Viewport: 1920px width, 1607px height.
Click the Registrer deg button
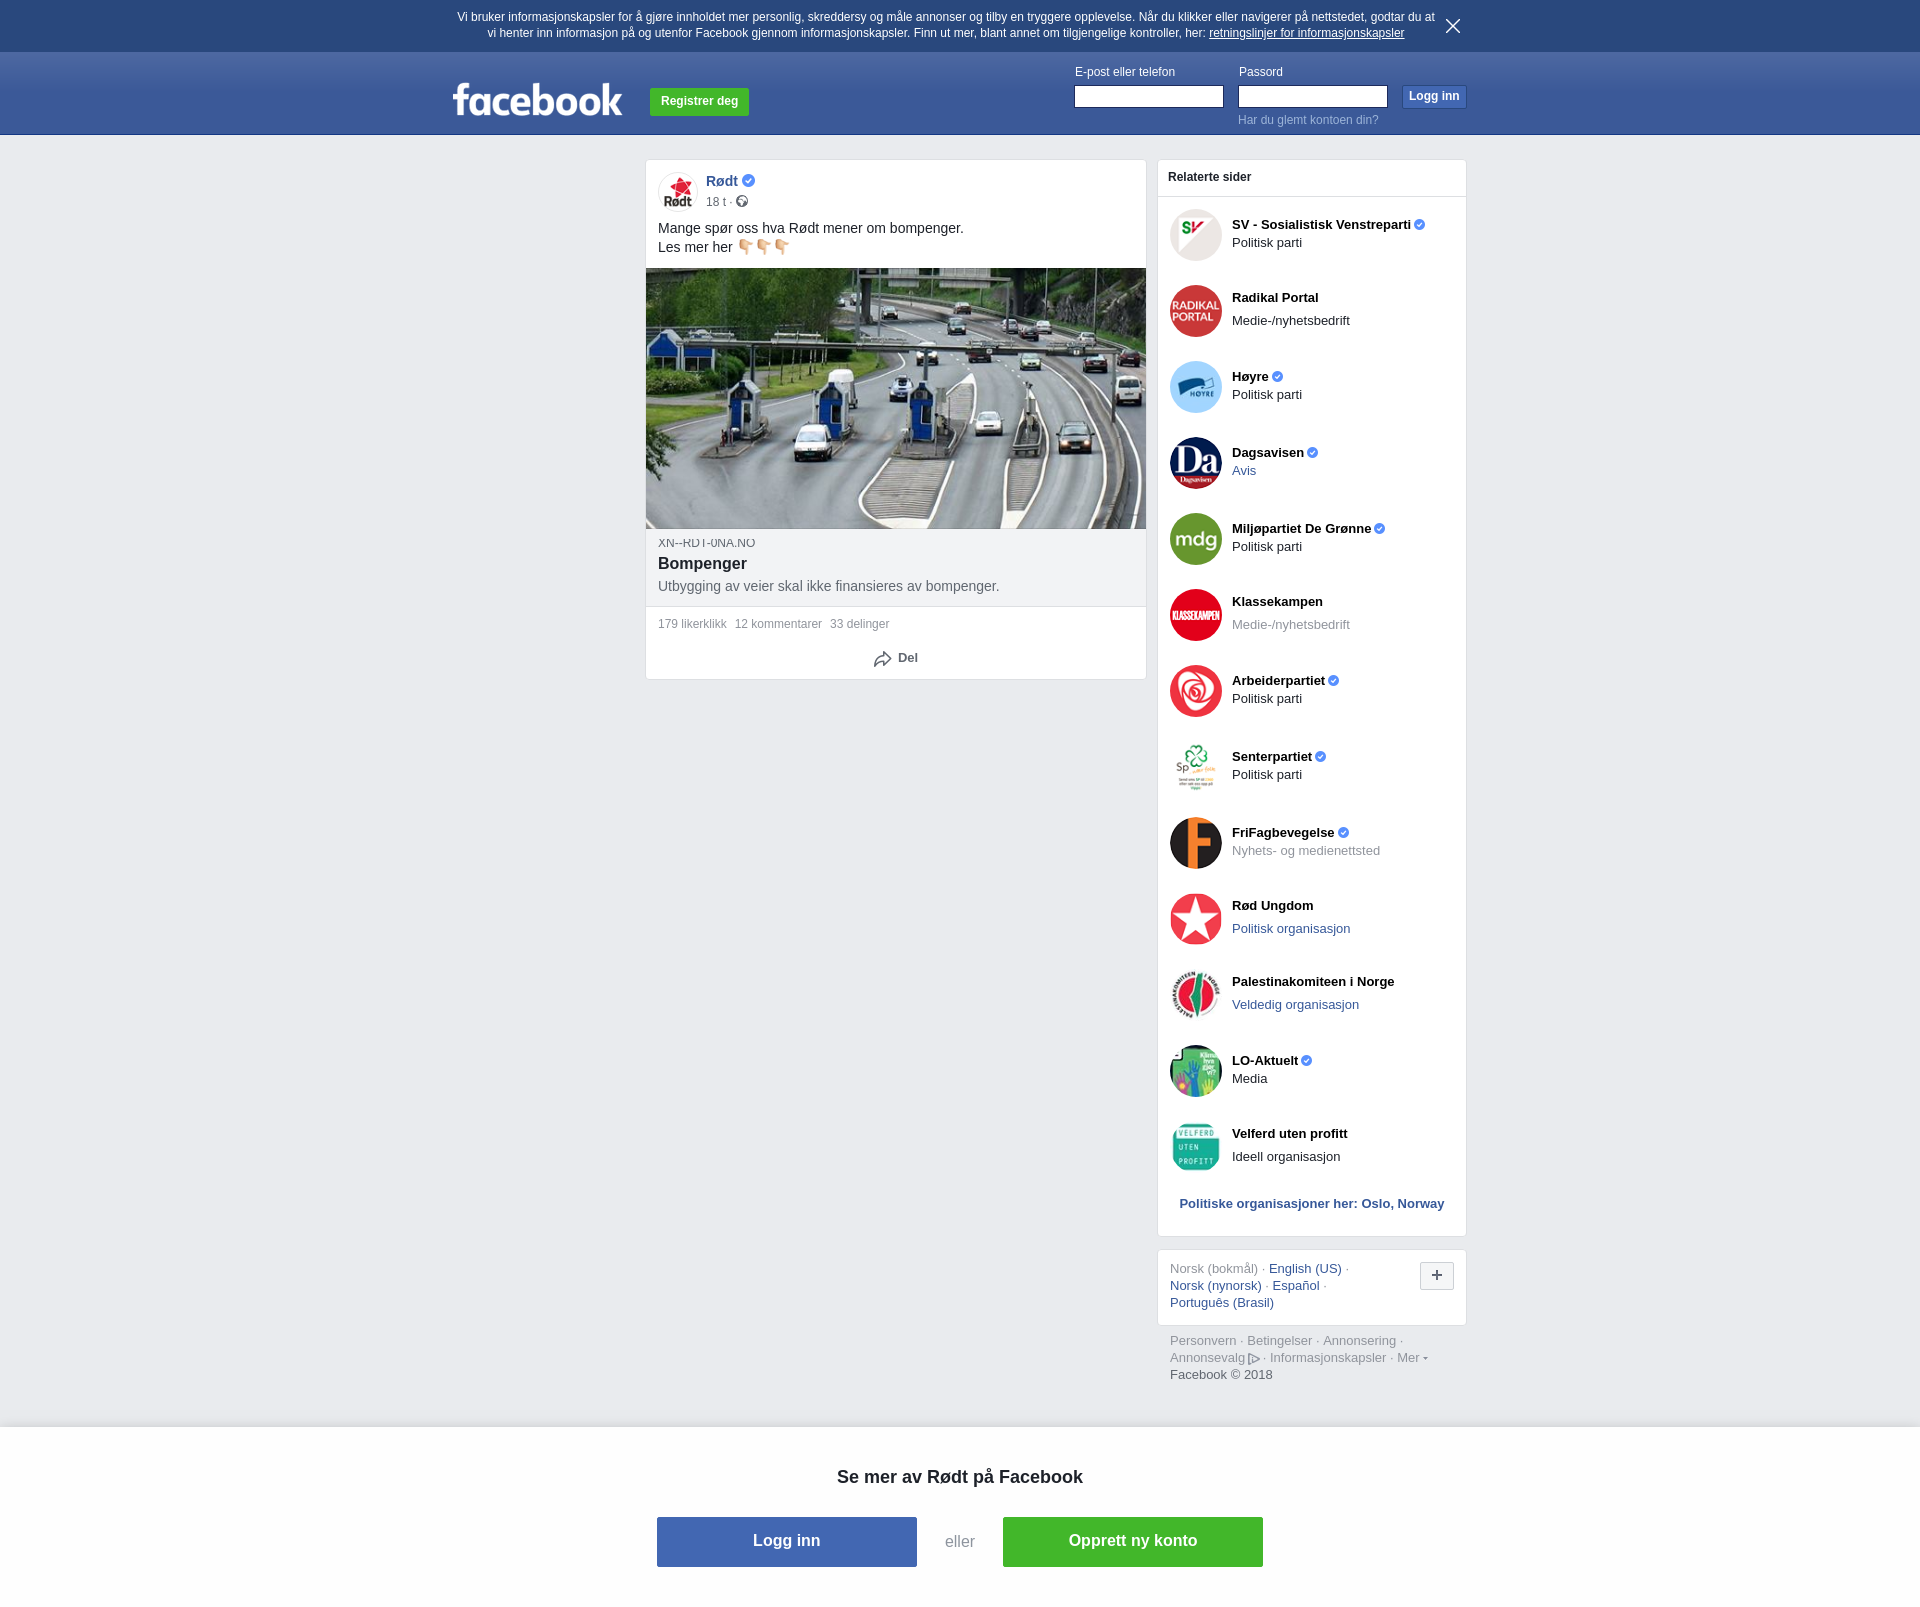tap(699, 101)
